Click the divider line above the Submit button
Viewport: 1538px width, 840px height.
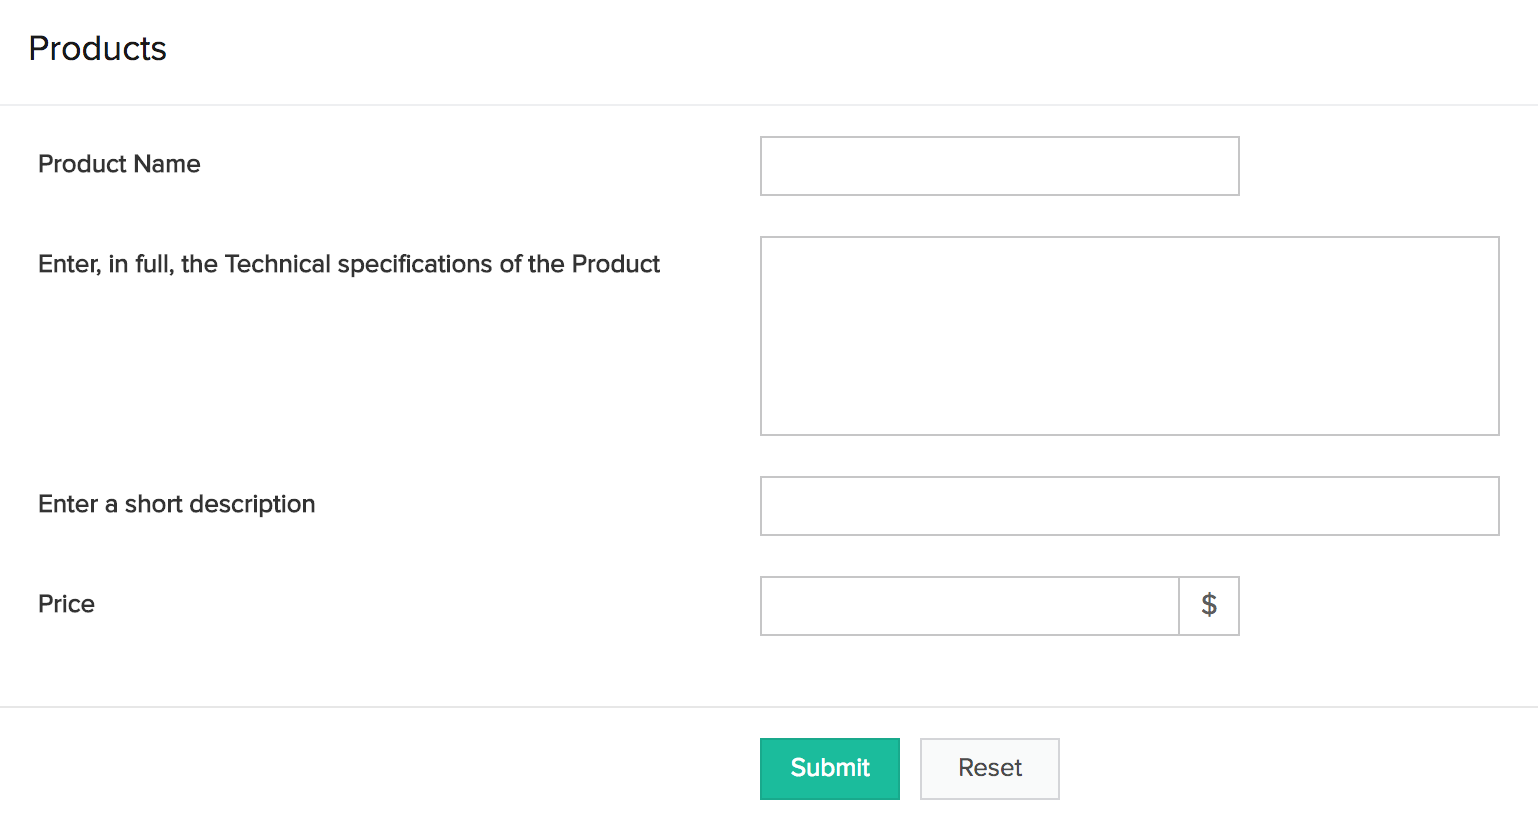point(769,707)
